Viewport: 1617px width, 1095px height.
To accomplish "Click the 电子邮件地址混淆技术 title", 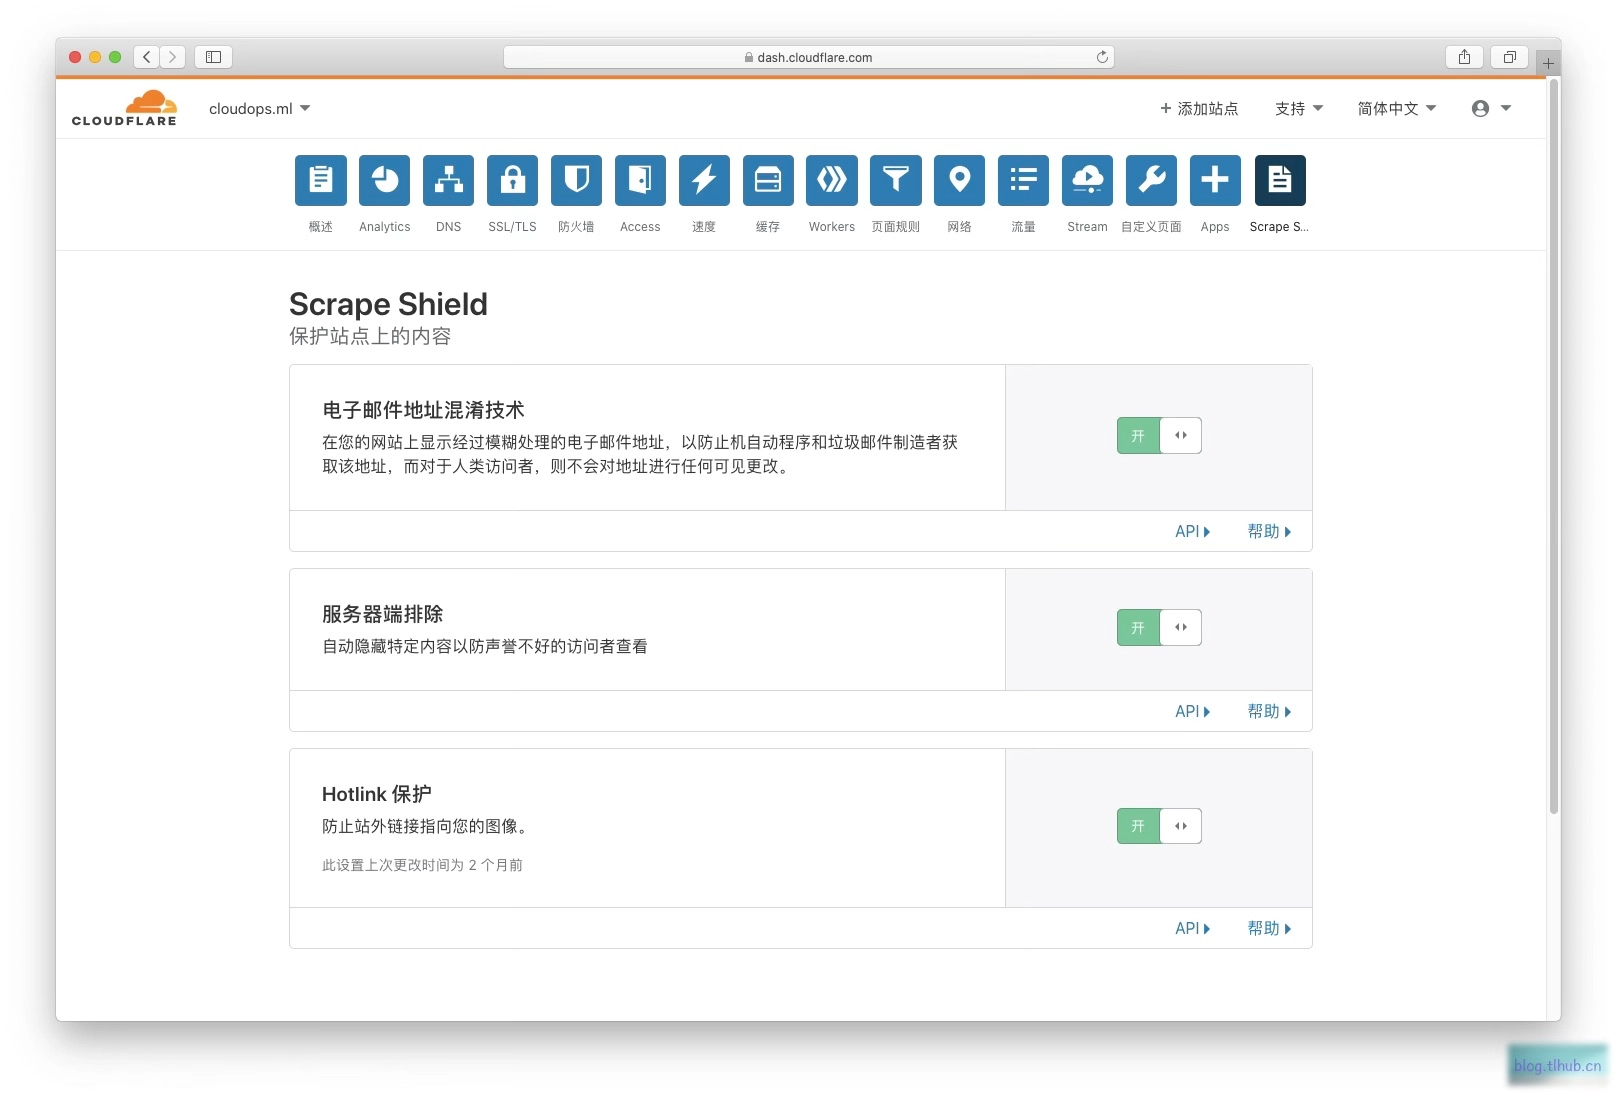I will (423, 410).
